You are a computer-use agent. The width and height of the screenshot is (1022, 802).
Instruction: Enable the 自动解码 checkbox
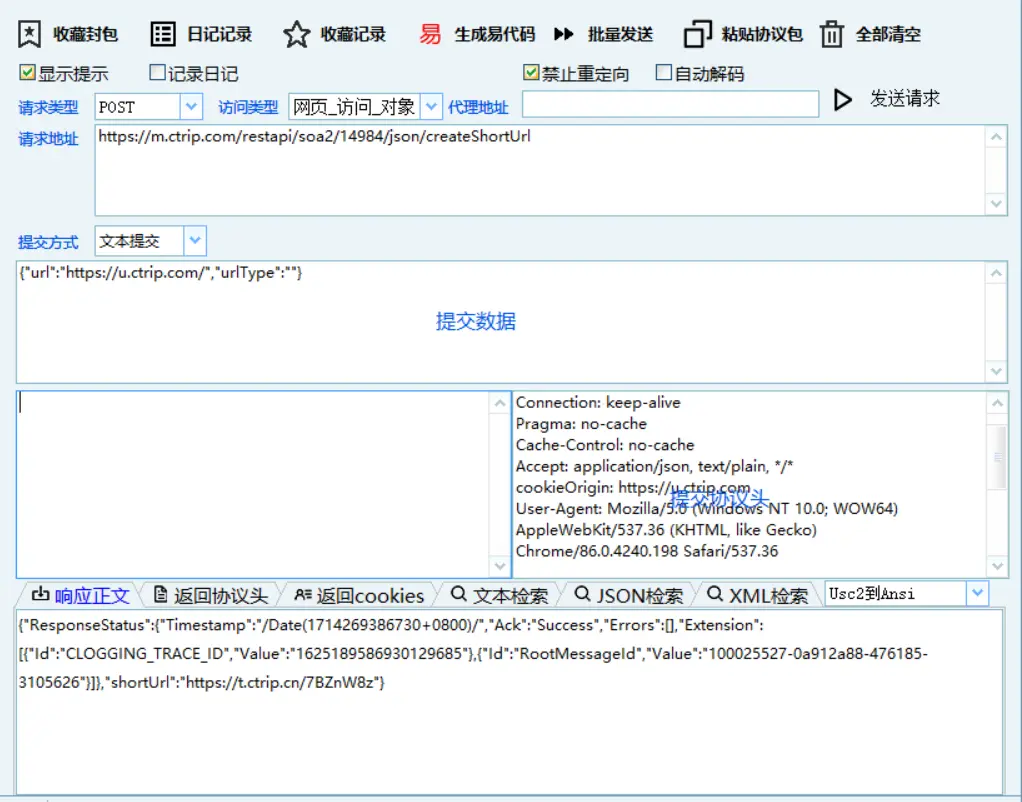pyautogui.click(x=664, y=72)
